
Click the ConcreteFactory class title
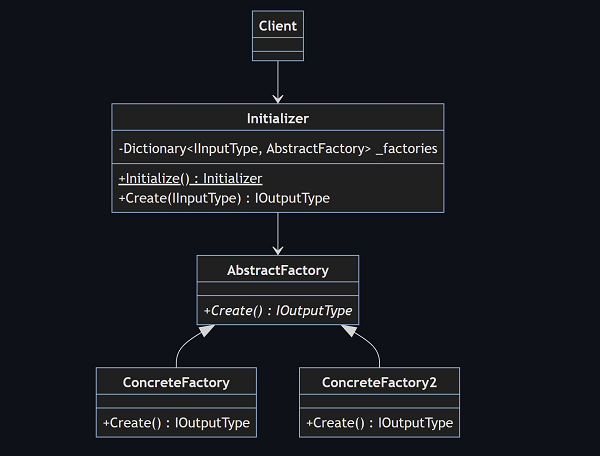click(x=176, y=382)
